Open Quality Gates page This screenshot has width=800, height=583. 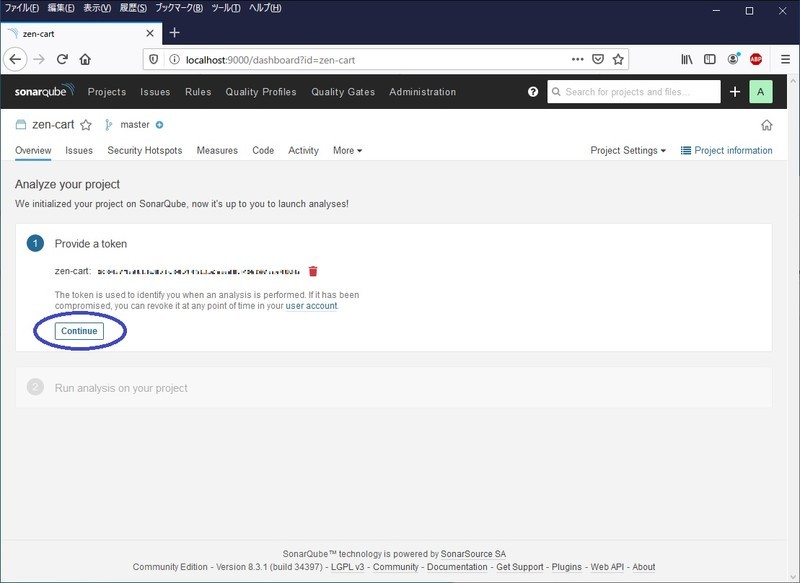pos(343,92)
